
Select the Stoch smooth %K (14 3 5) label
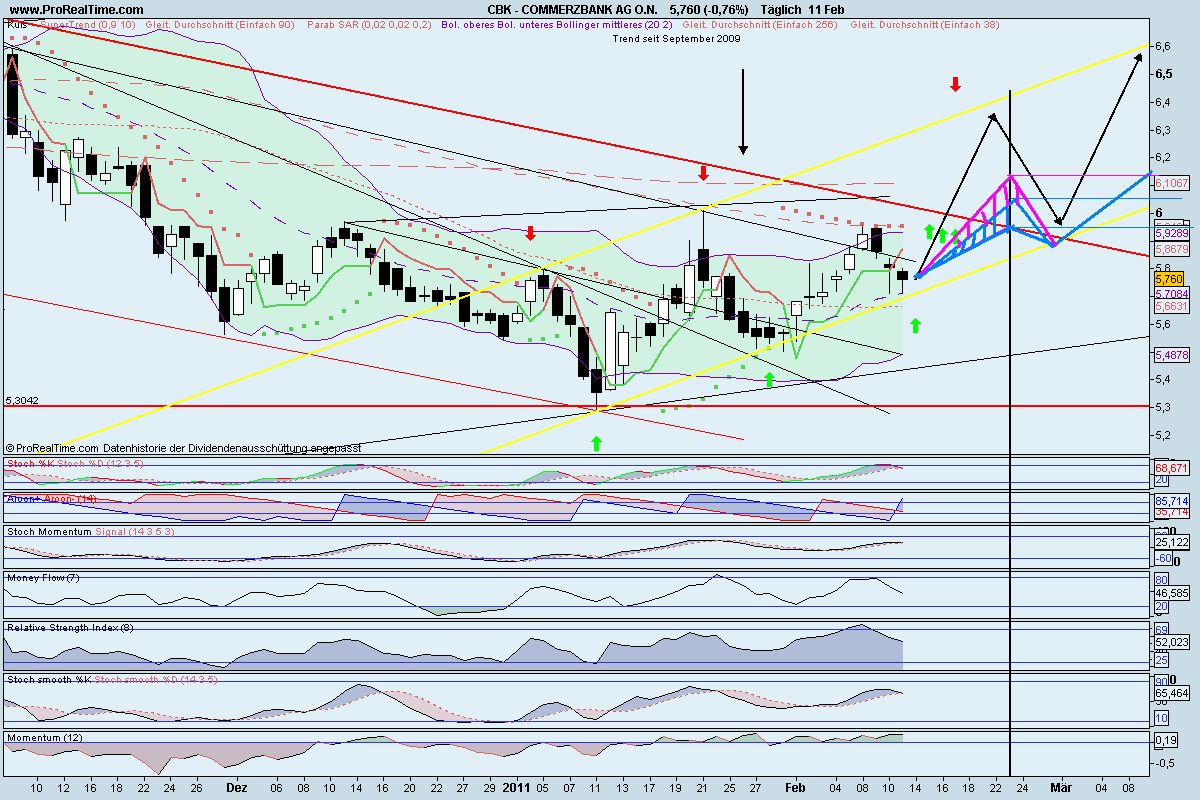pyautogui.click(x=112, y=679)
